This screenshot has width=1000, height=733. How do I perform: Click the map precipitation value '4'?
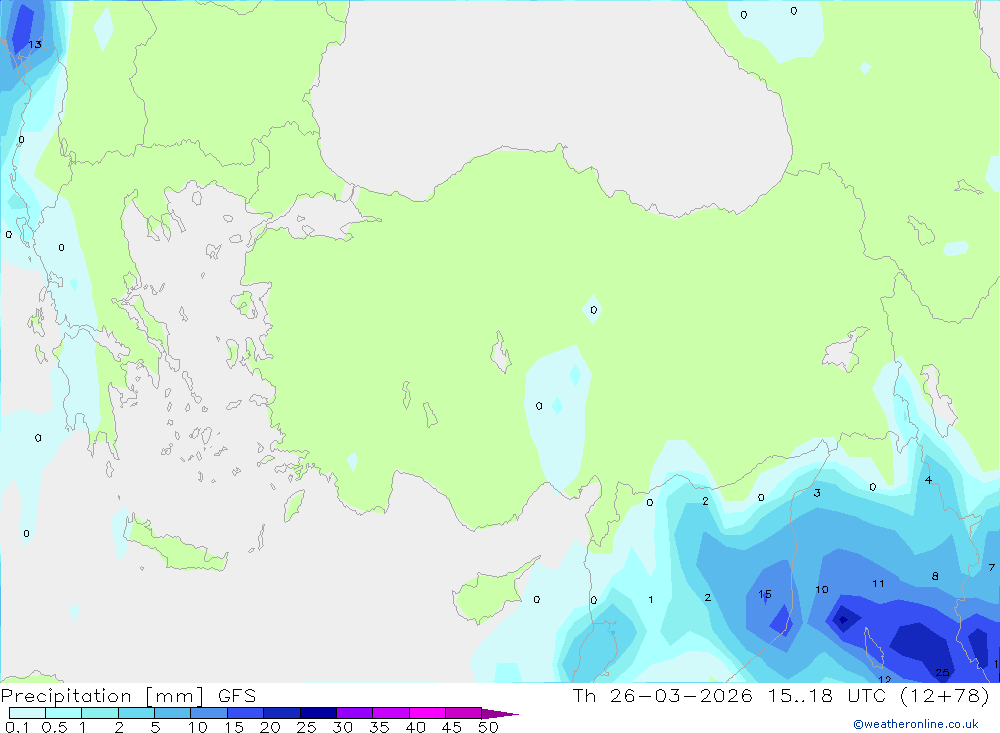point(928,480)
